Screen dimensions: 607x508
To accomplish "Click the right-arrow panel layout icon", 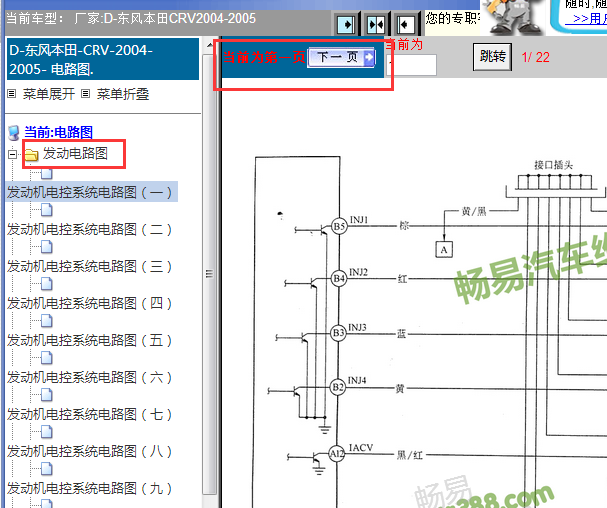I will click(x=346, y=24).
